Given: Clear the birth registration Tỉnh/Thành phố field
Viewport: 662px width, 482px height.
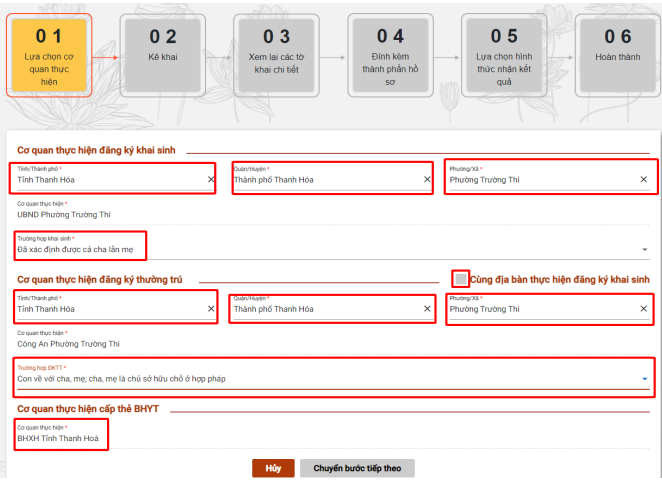Looking at the screenshot, I should click(210, 180).
